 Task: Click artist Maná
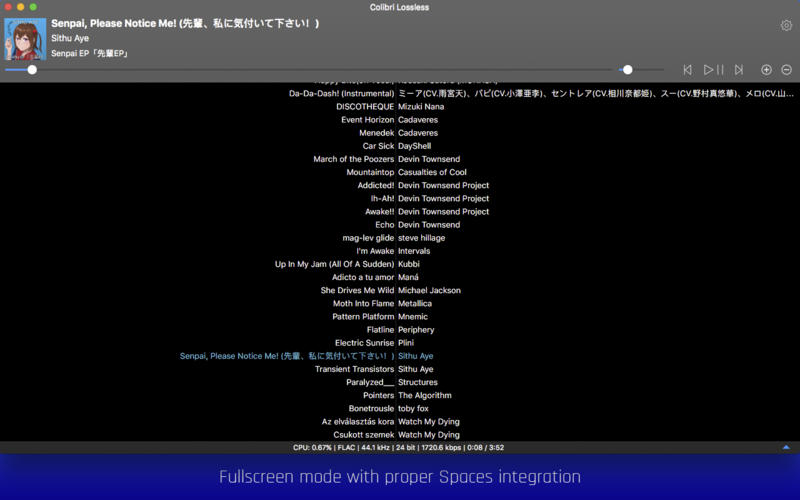click(x=408, y=278)
